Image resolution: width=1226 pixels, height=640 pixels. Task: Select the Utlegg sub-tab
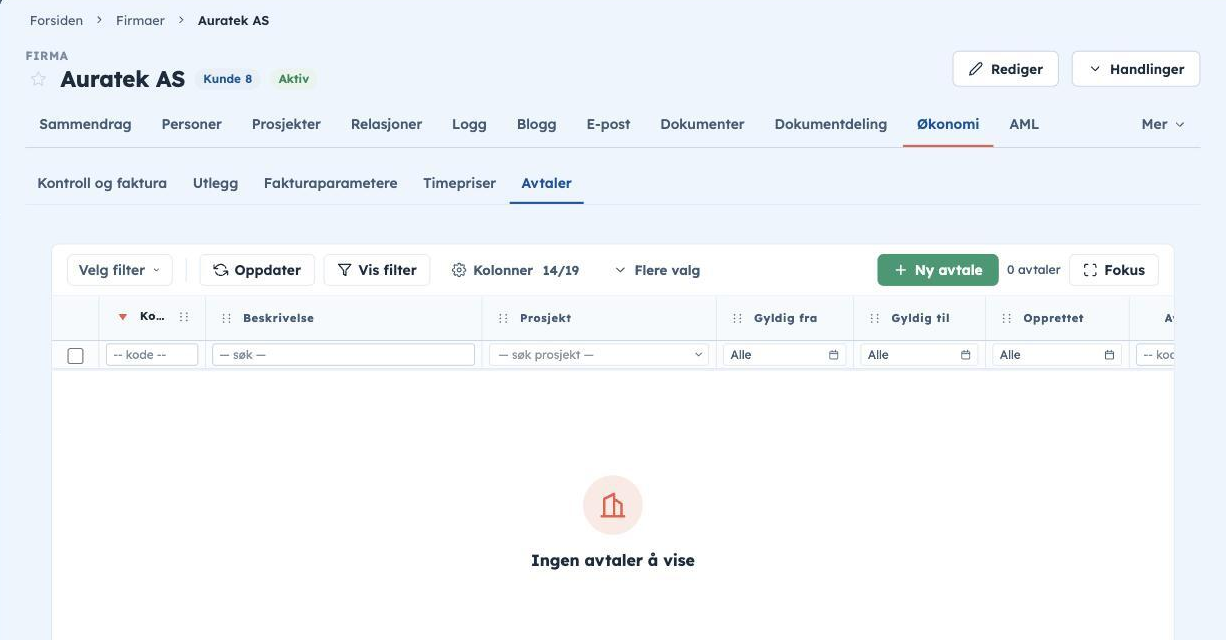click(x=215, y=183)
